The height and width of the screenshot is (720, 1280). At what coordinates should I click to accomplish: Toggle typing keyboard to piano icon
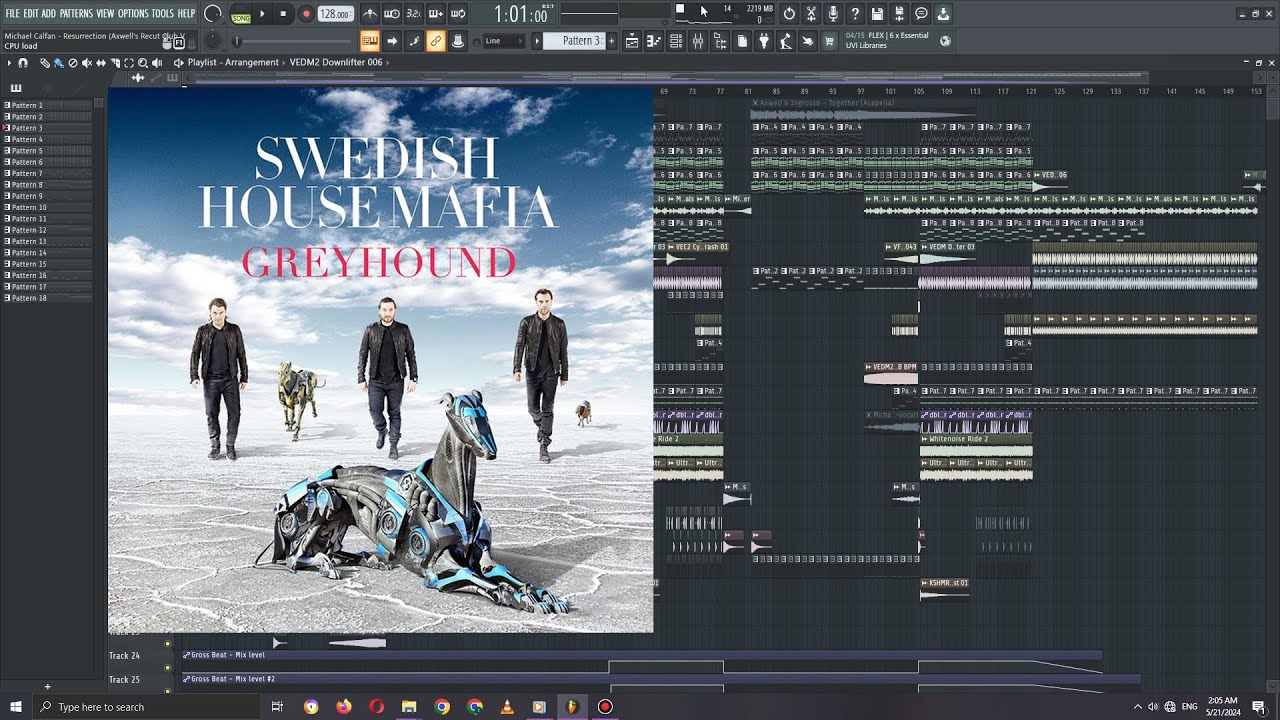click(x=370, y=41)
